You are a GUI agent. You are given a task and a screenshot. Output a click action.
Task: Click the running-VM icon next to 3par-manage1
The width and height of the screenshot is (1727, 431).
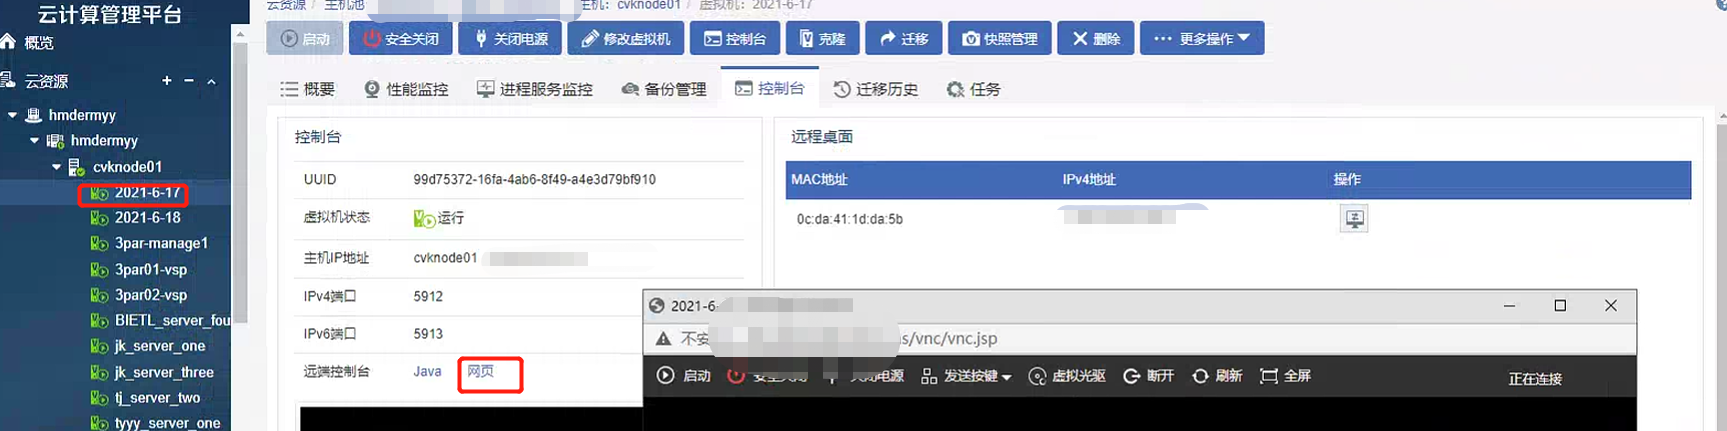(99, 243)
